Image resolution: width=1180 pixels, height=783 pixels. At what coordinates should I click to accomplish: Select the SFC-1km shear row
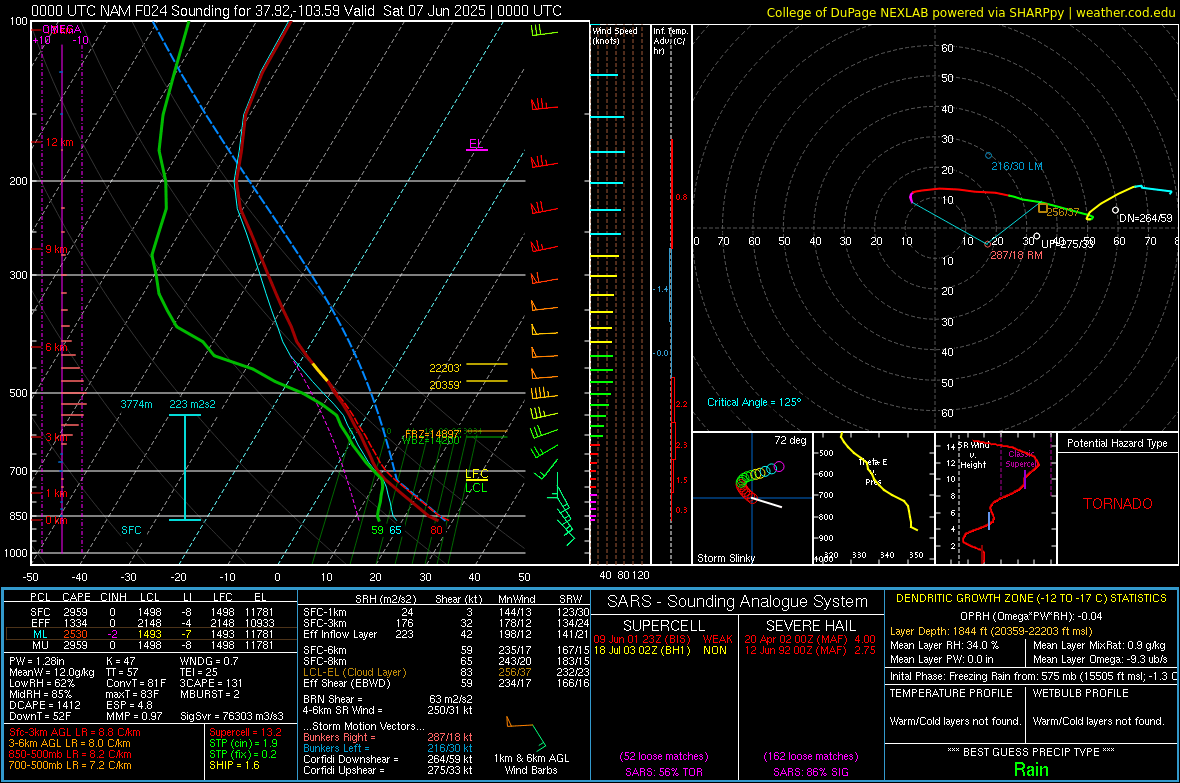click(446, 612)
